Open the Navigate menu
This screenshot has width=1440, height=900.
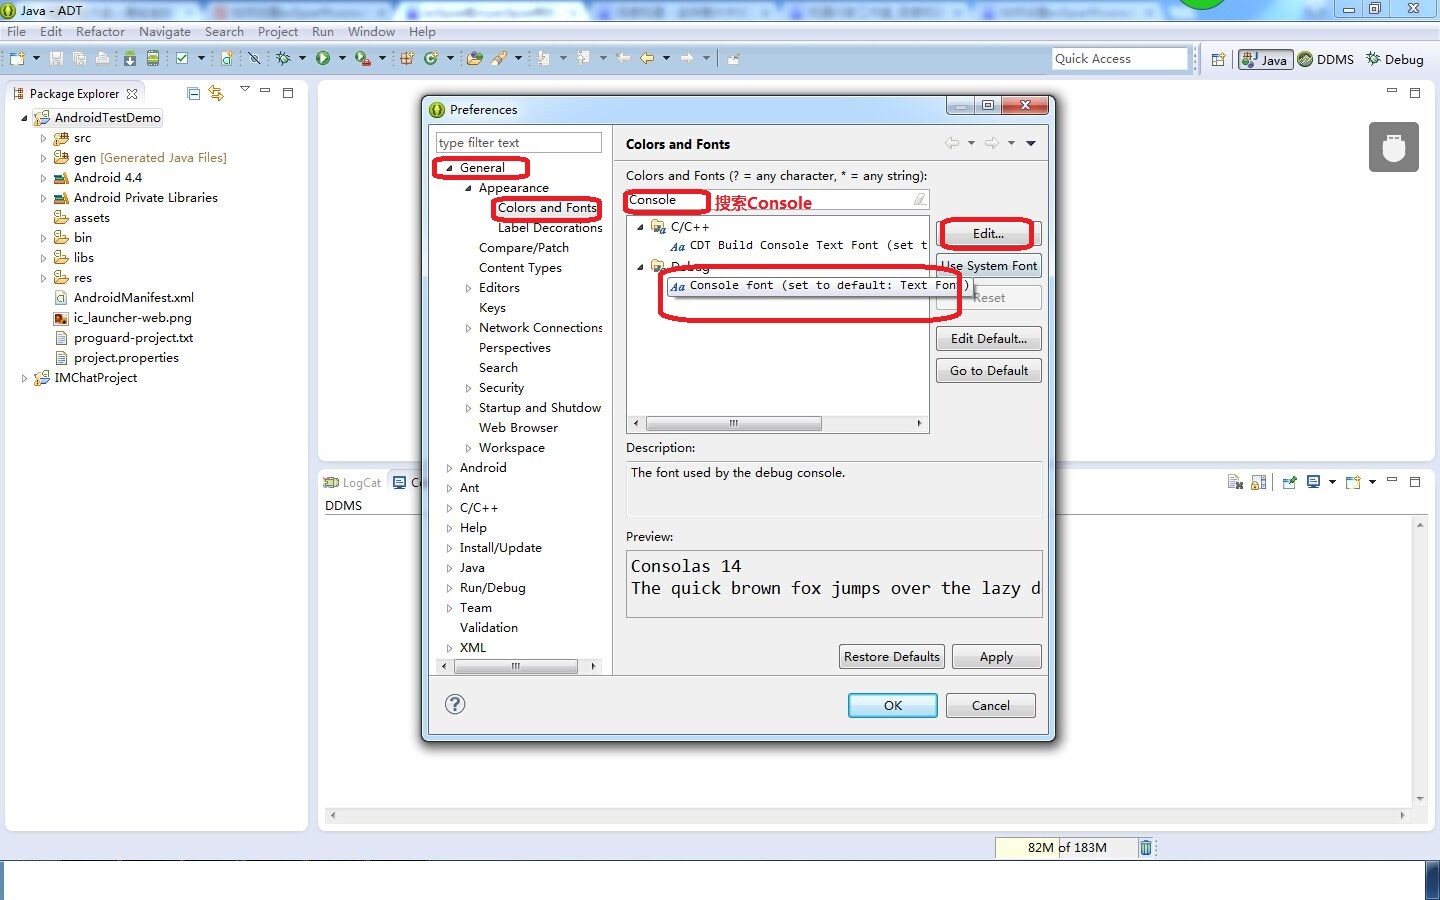click(165, 31)
